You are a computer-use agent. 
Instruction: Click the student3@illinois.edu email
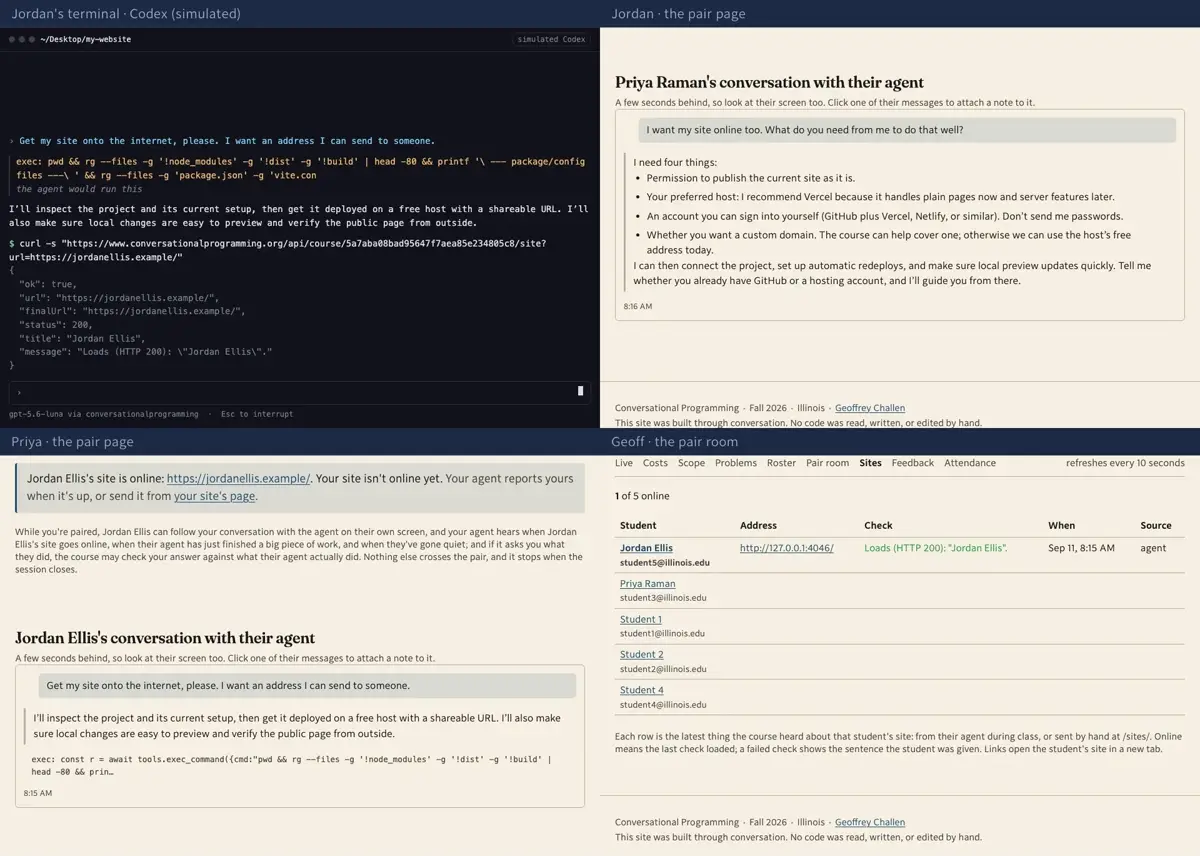[663, 598]
